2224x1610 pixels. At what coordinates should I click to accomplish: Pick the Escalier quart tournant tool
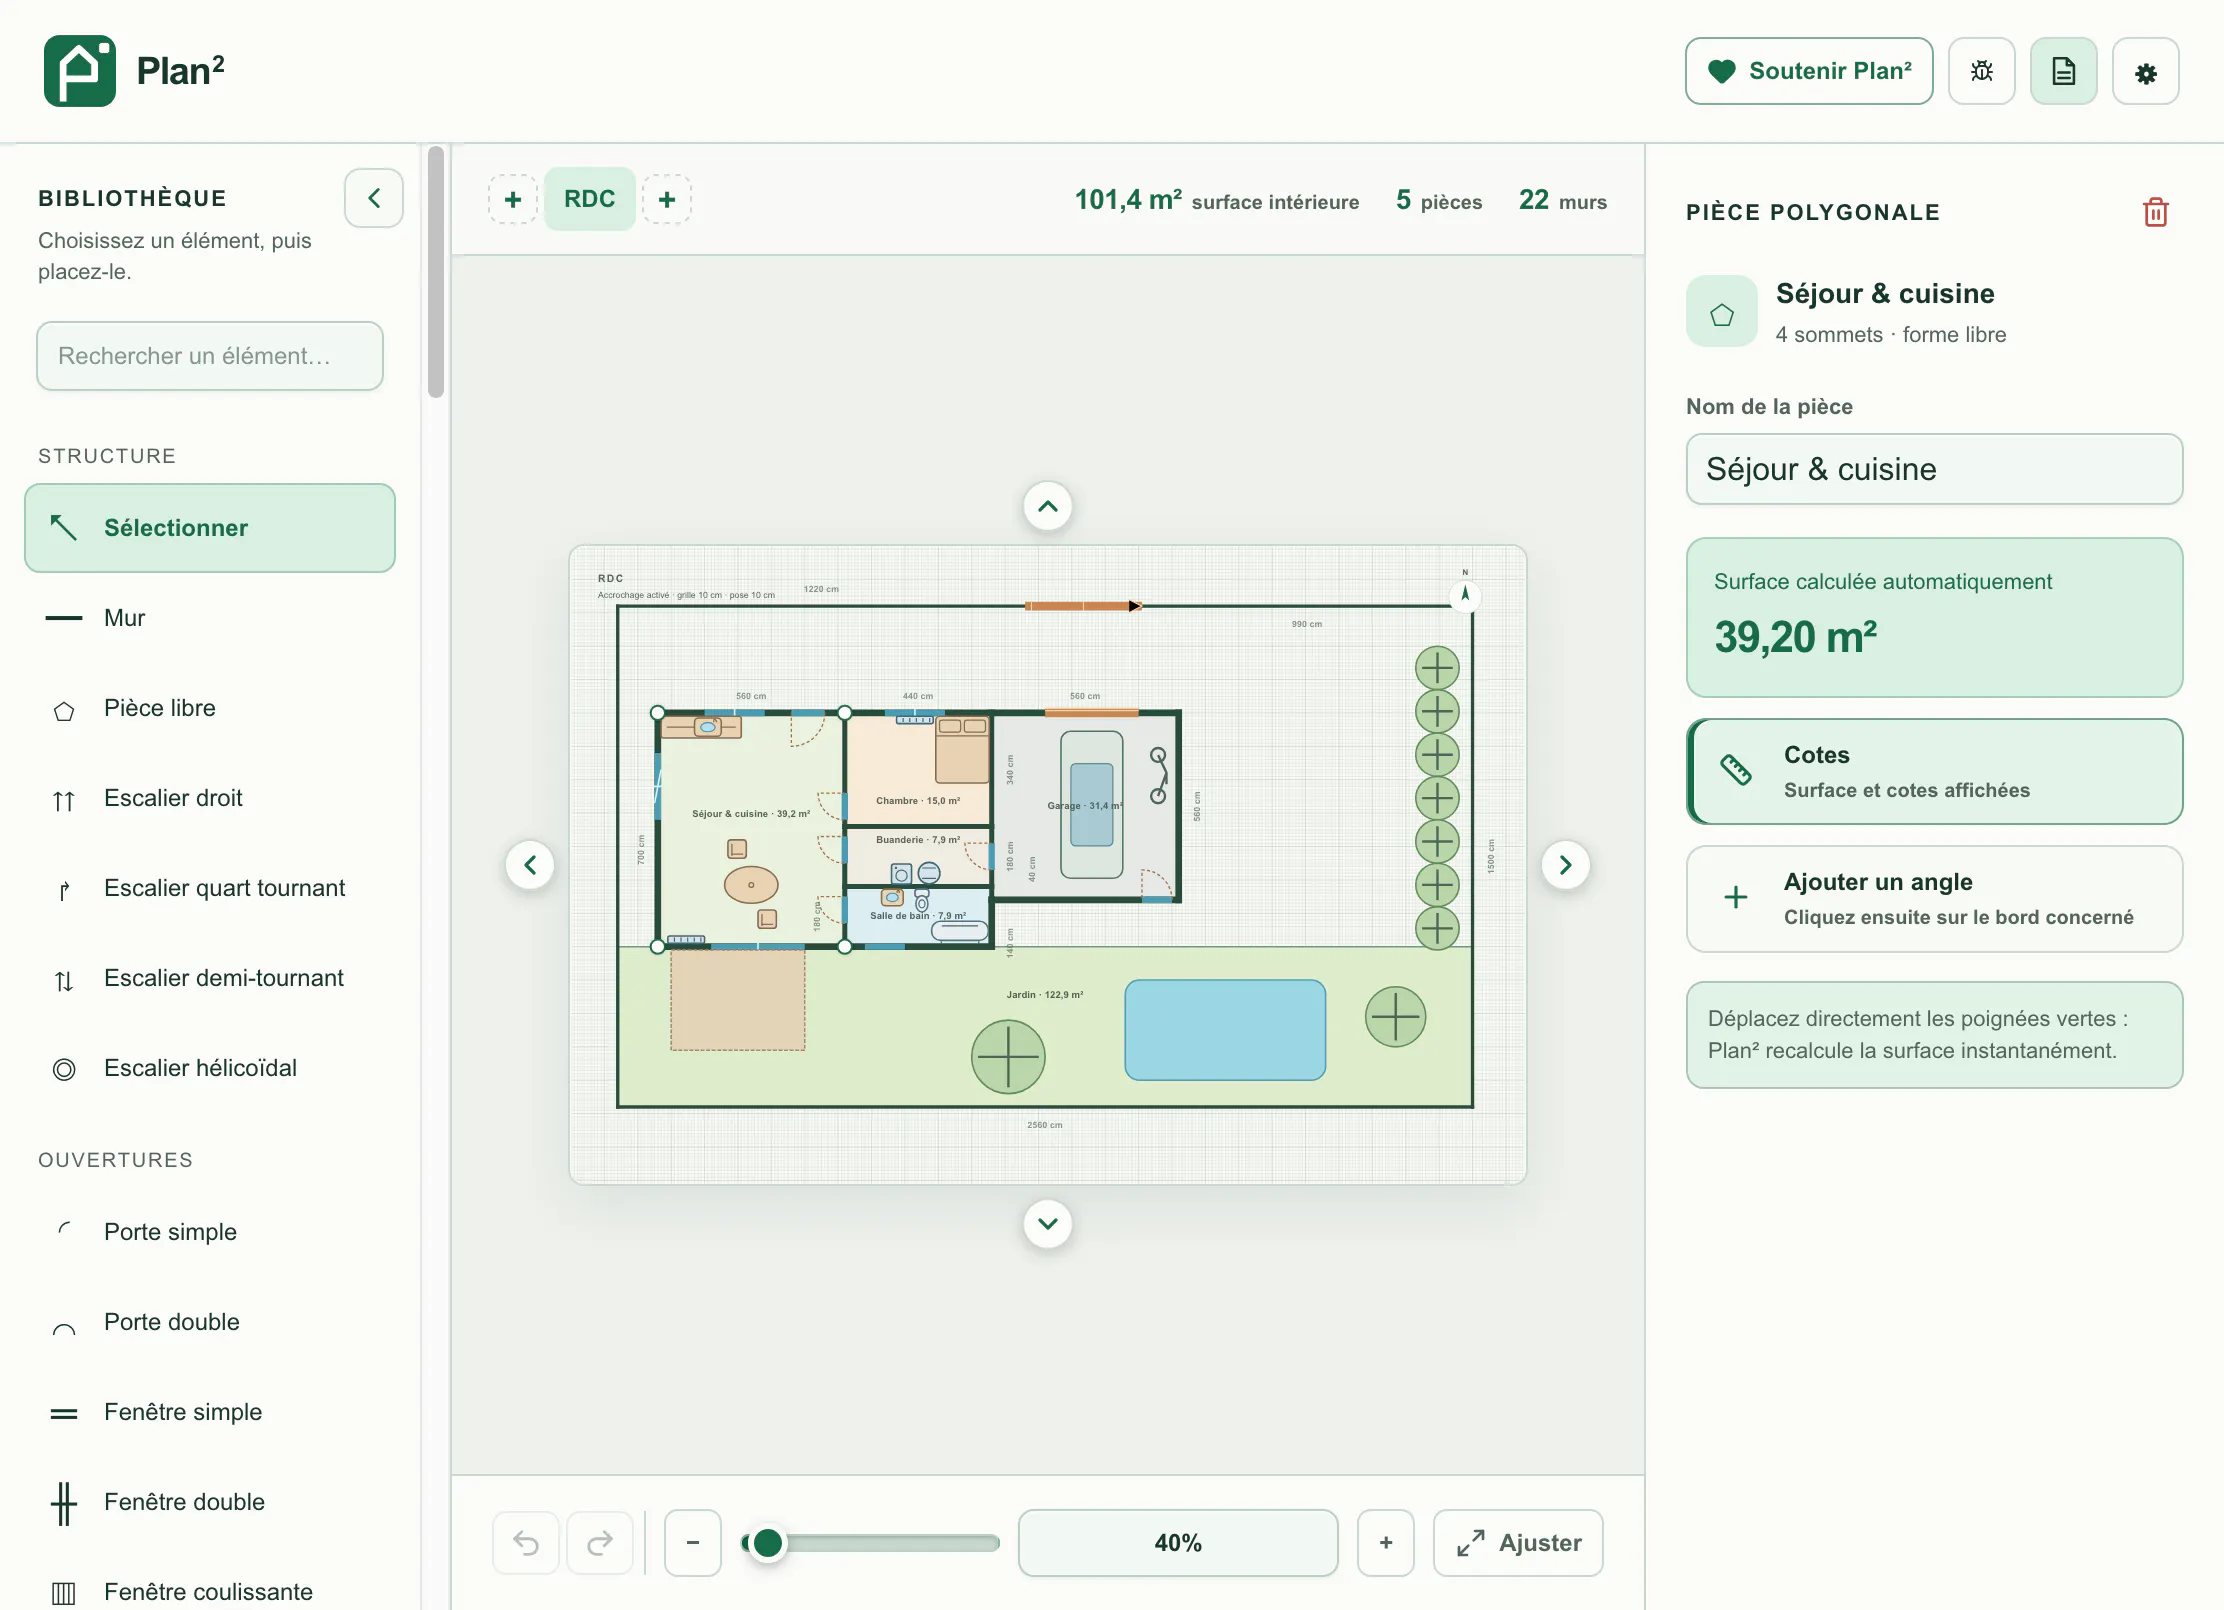[x=210, y=888]
